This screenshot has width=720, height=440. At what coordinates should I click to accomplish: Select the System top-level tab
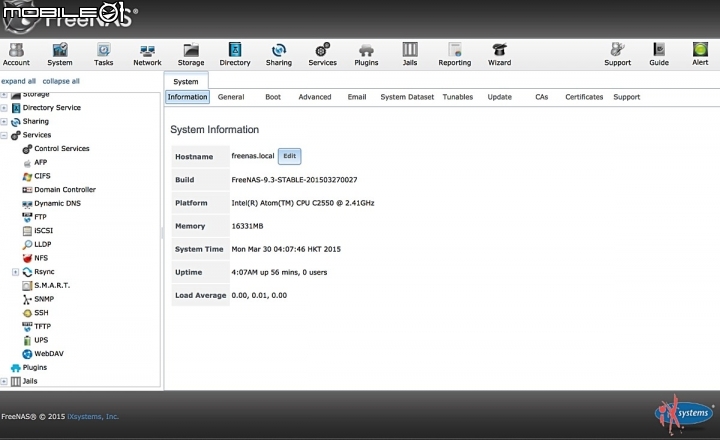(186, 81)
